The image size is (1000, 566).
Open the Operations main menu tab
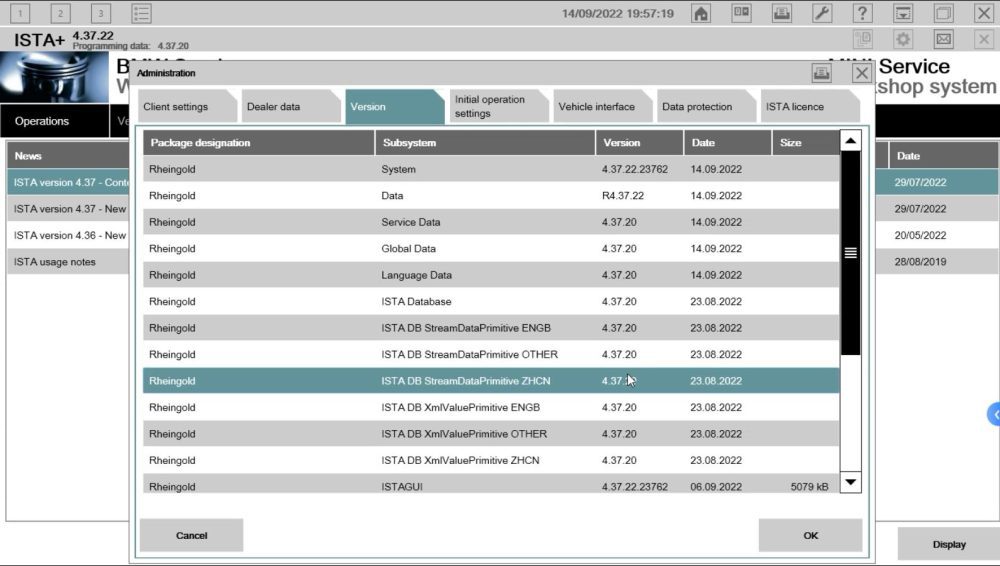pos(54,121)
